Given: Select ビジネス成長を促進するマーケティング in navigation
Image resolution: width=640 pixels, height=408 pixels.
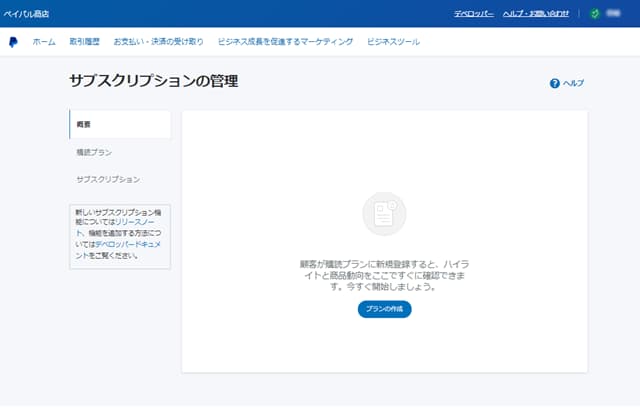Looking at the screenshot, I should [x=285, y=42].
